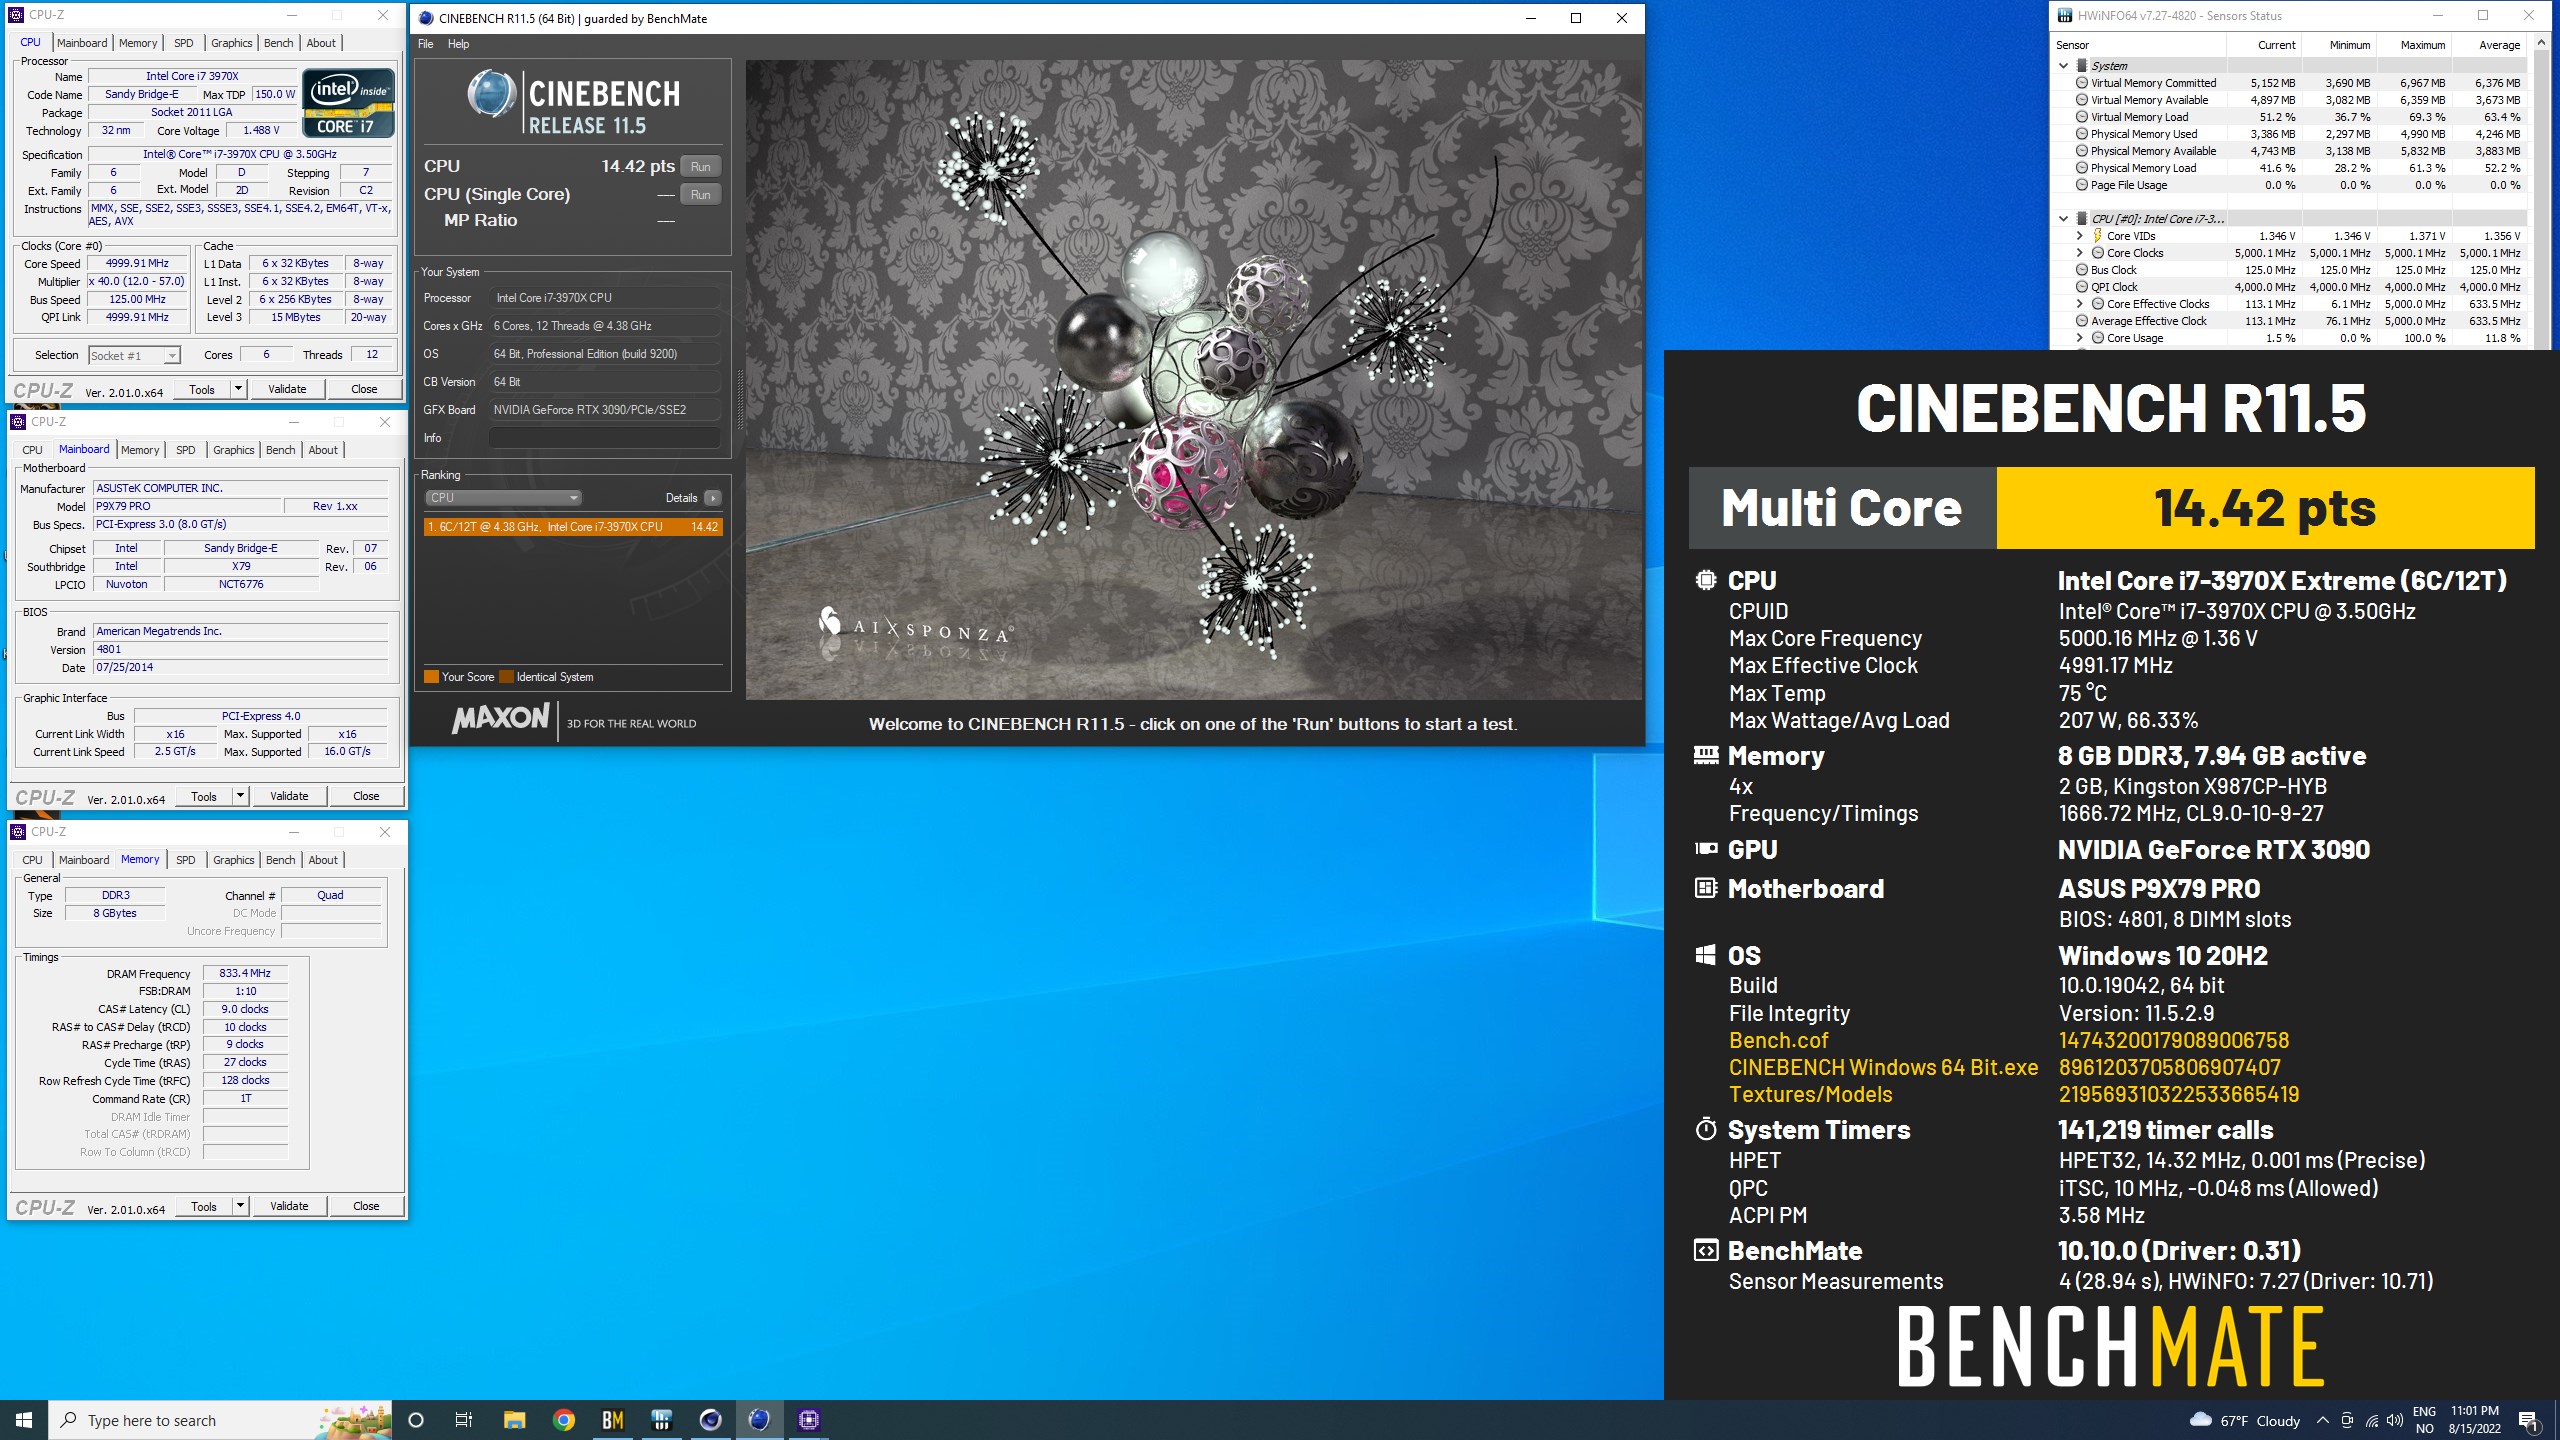2560x1440 pixels.
Task: Expand Core Usage sensor row
Action: click(x=2080, y=338)
